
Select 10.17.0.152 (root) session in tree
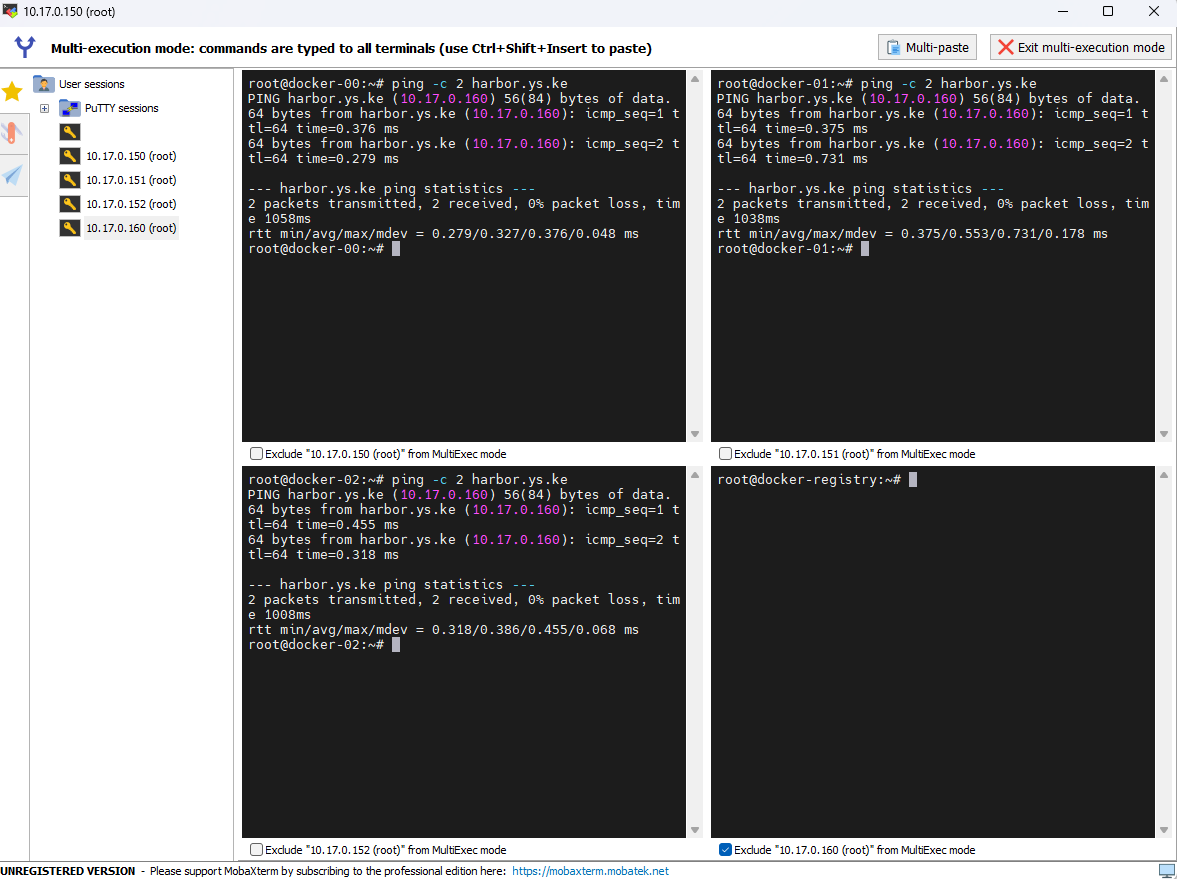[x=131, y=204]
